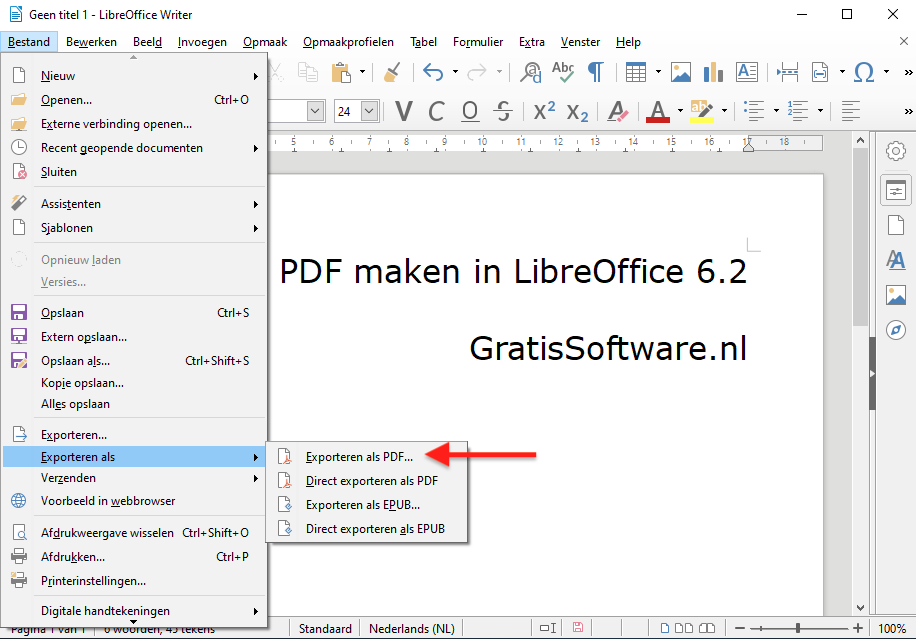This screenshot has width=916, height=639.
Task: Open the font size 24 dropdown
Action: (369, 111)
